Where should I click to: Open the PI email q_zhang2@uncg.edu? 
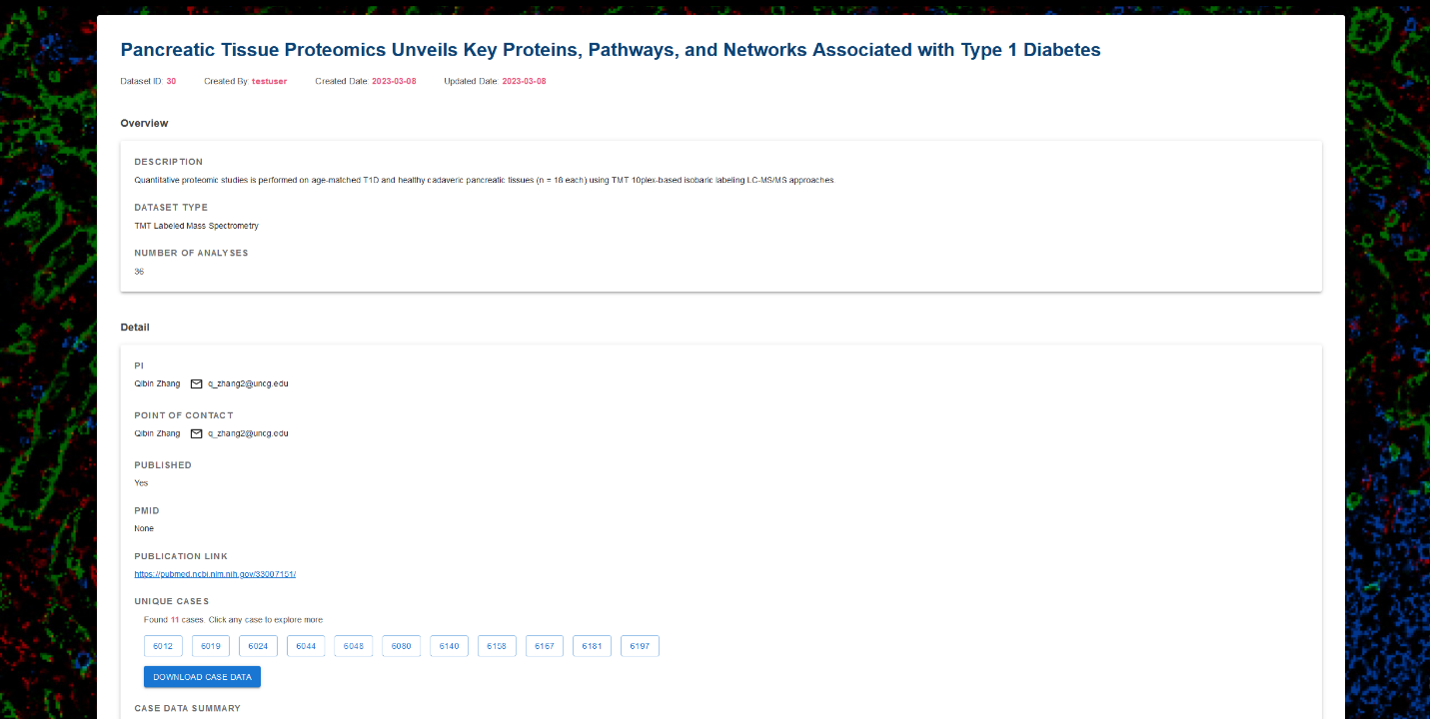[x=248, y=383]
